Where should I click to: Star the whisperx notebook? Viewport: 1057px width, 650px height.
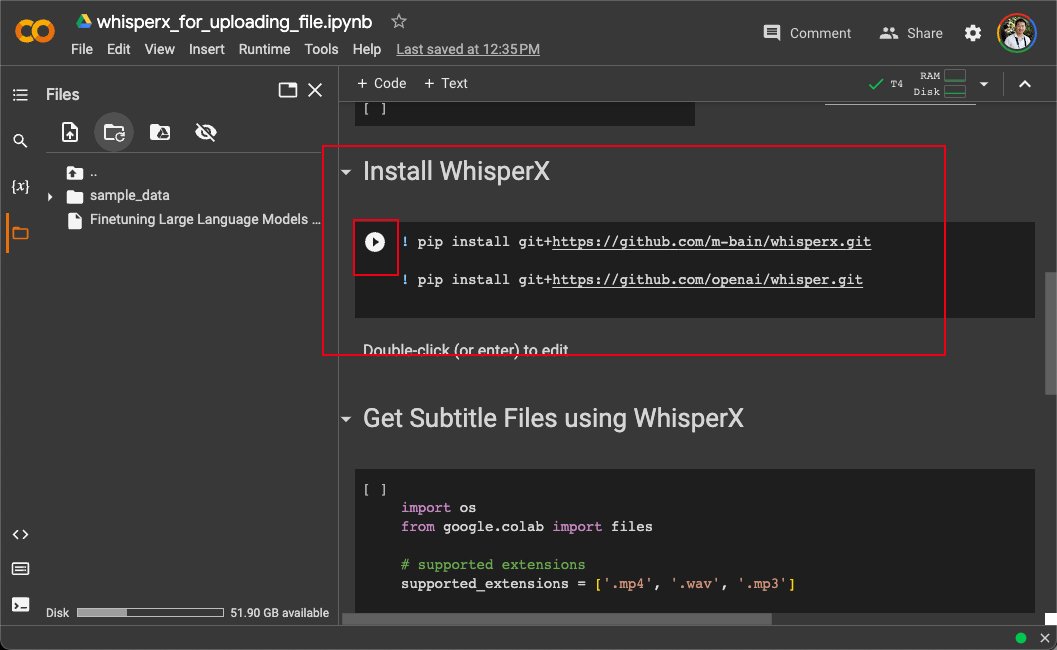pos(399,22)
